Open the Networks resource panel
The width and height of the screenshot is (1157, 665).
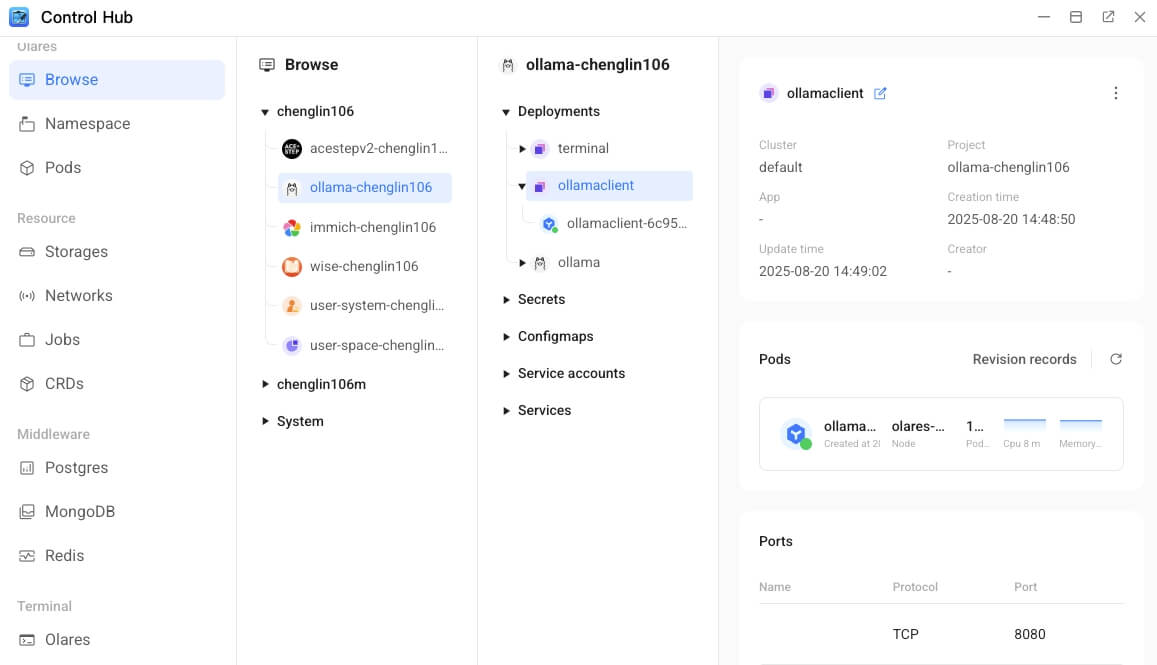[78, 295]
